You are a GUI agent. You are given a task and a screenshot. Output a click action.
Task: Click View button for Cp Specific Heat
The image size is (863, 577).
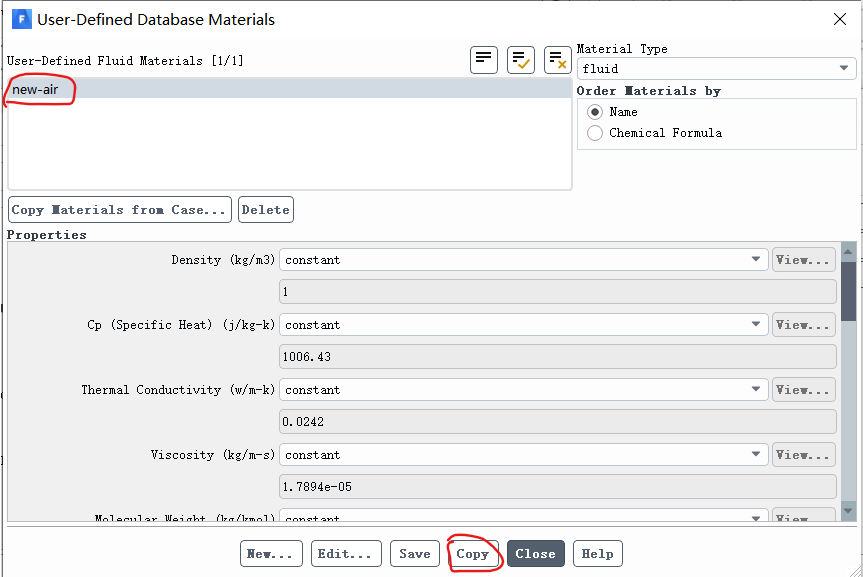(x=804, y=325)
